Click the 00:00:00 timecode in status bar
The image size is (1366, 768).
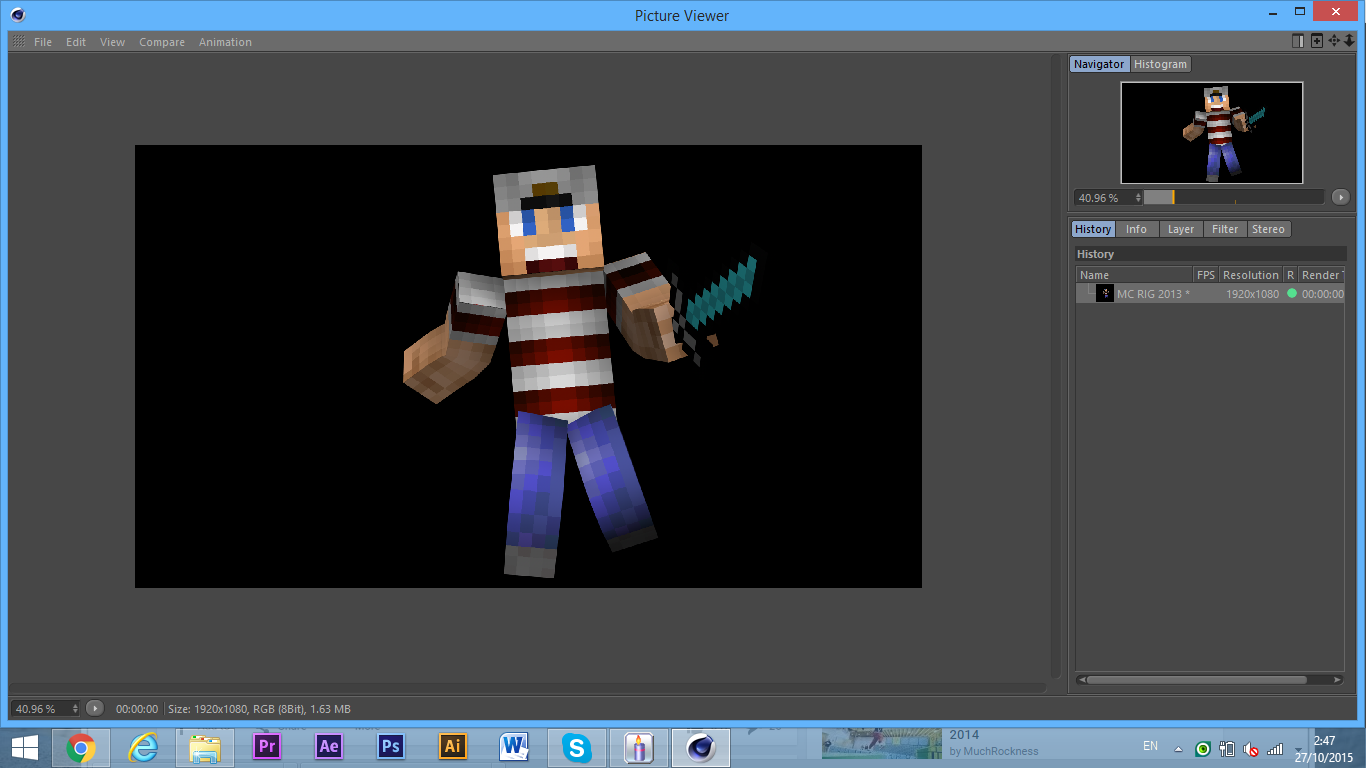[137, 709]
